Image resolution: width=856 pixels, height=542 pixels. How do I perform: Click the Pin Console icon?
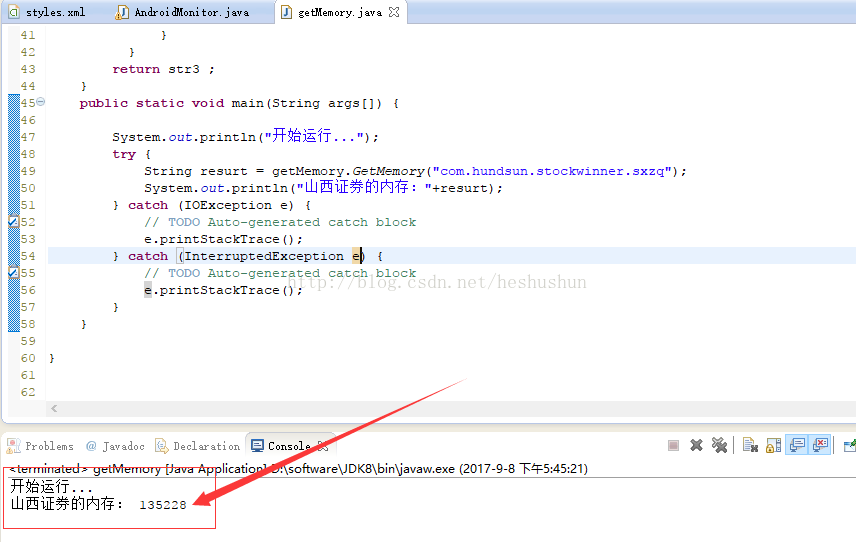(849, 446)
